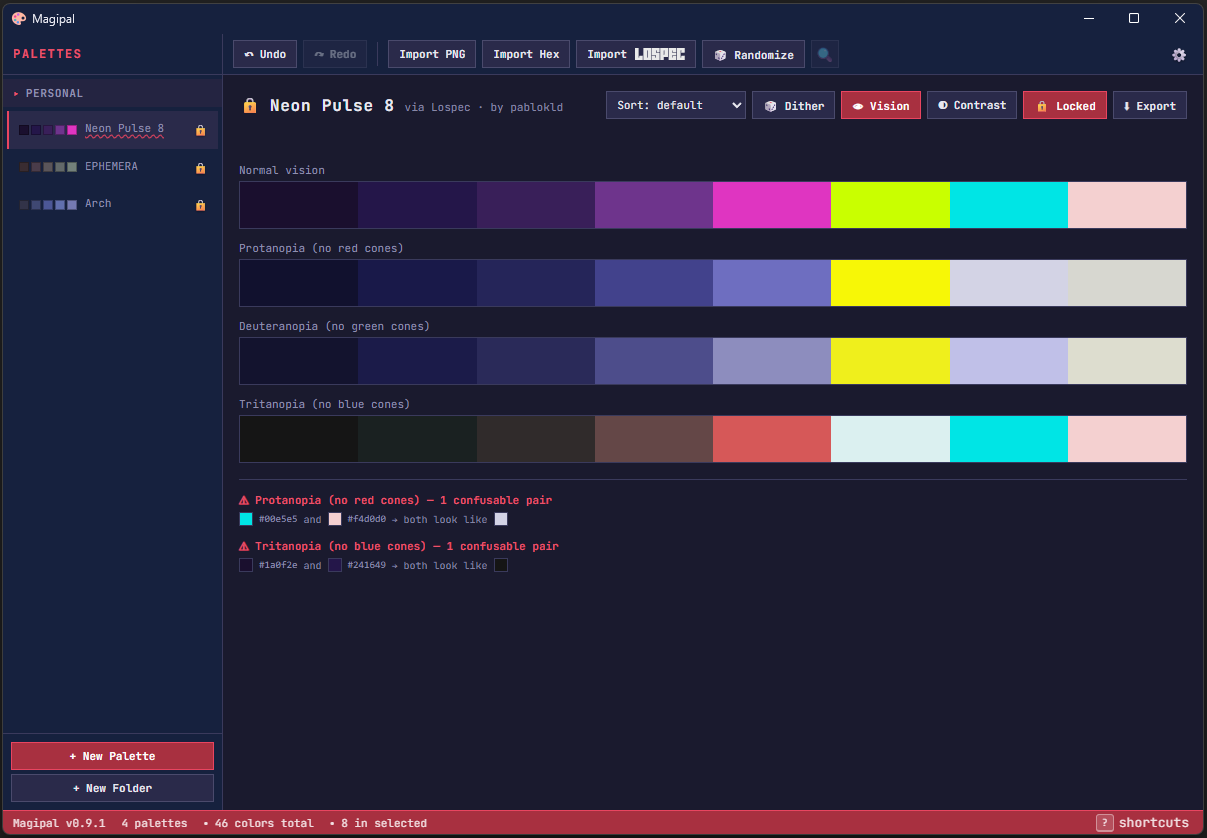Click the Protanopia warning triangle icon
This screenshot has height=838, width=1207.
(244, 500)
